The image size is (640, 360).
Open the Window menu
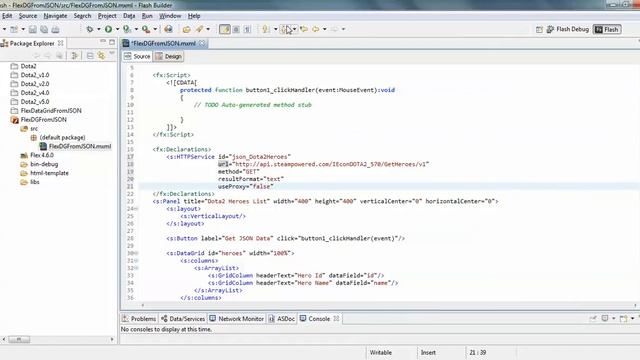pyautogui.click(x=170, y=16)
